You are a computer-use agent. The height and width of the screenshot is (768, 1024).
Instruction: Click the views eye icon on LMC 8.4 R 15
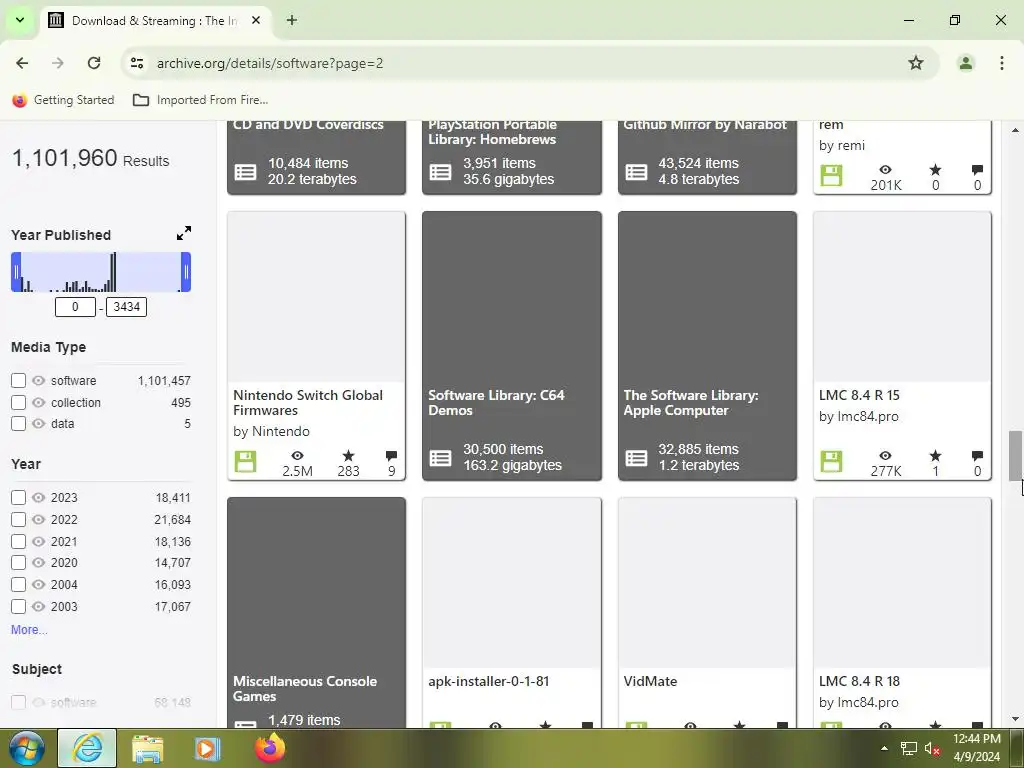click(885, 455)
